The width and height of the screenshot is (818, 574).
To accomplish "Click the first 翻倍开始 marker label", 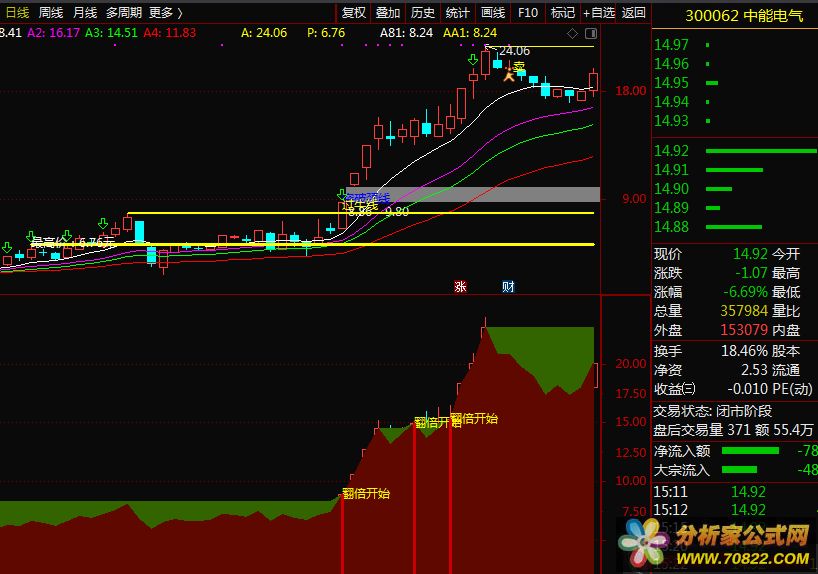I will (x=366, y=494).
